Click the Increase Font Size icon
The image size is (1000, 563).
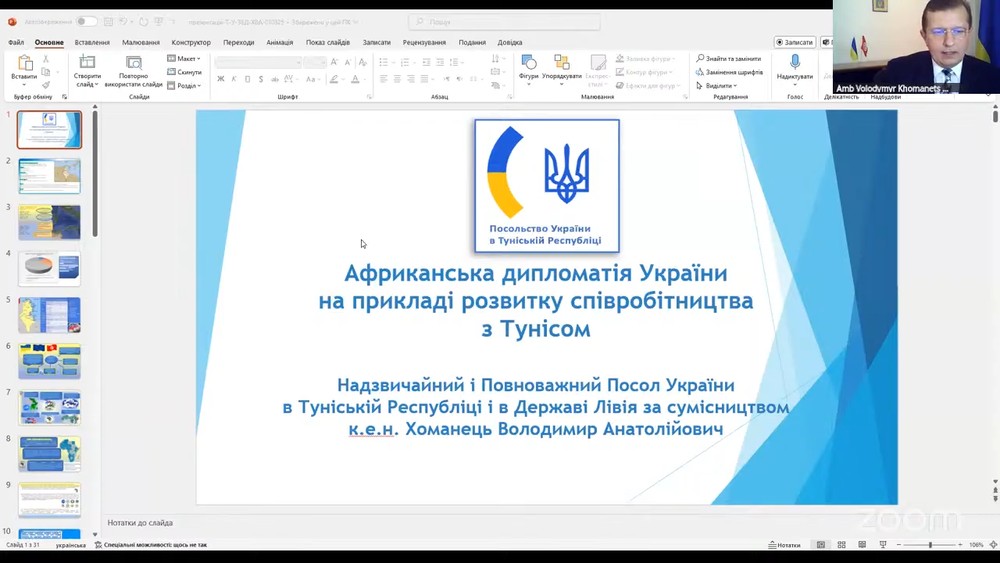(x=334, y=62)
